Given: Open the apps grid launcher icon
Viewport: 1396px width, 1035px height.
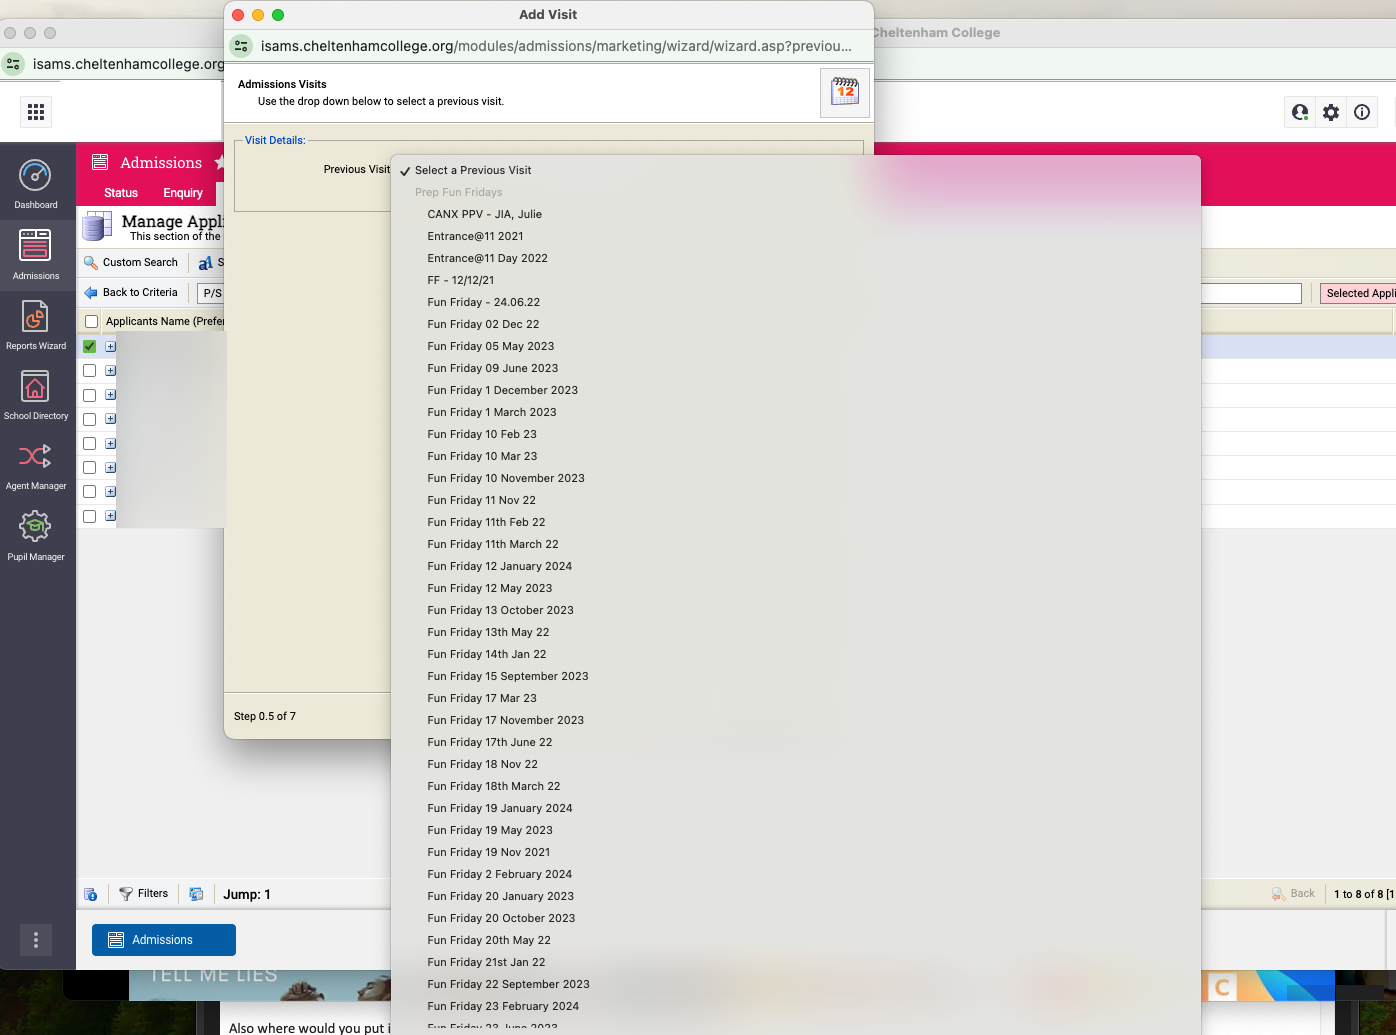Looking at the screenshot, I should pyautogui.click(x=36, y=112).
